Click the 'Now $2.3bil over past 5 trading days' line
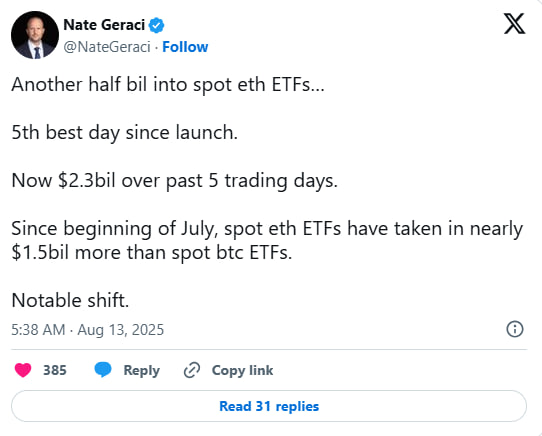Viewport: 542px width, 436px height. (x=175, y=181)
